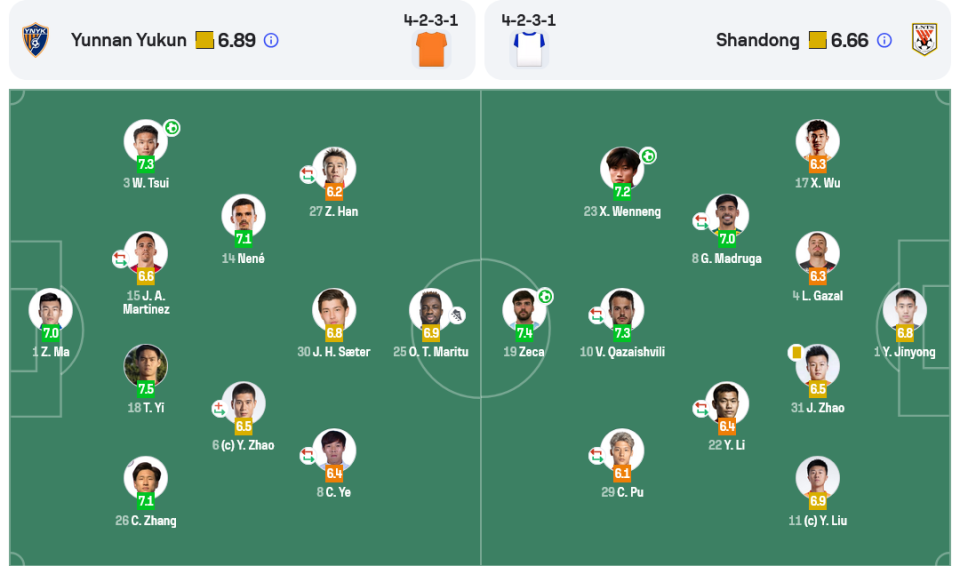Click the substitution icon next to G. Madruga
Image resolution: width=960 pixels, height=566 pixels.
[x=701, y=221]
